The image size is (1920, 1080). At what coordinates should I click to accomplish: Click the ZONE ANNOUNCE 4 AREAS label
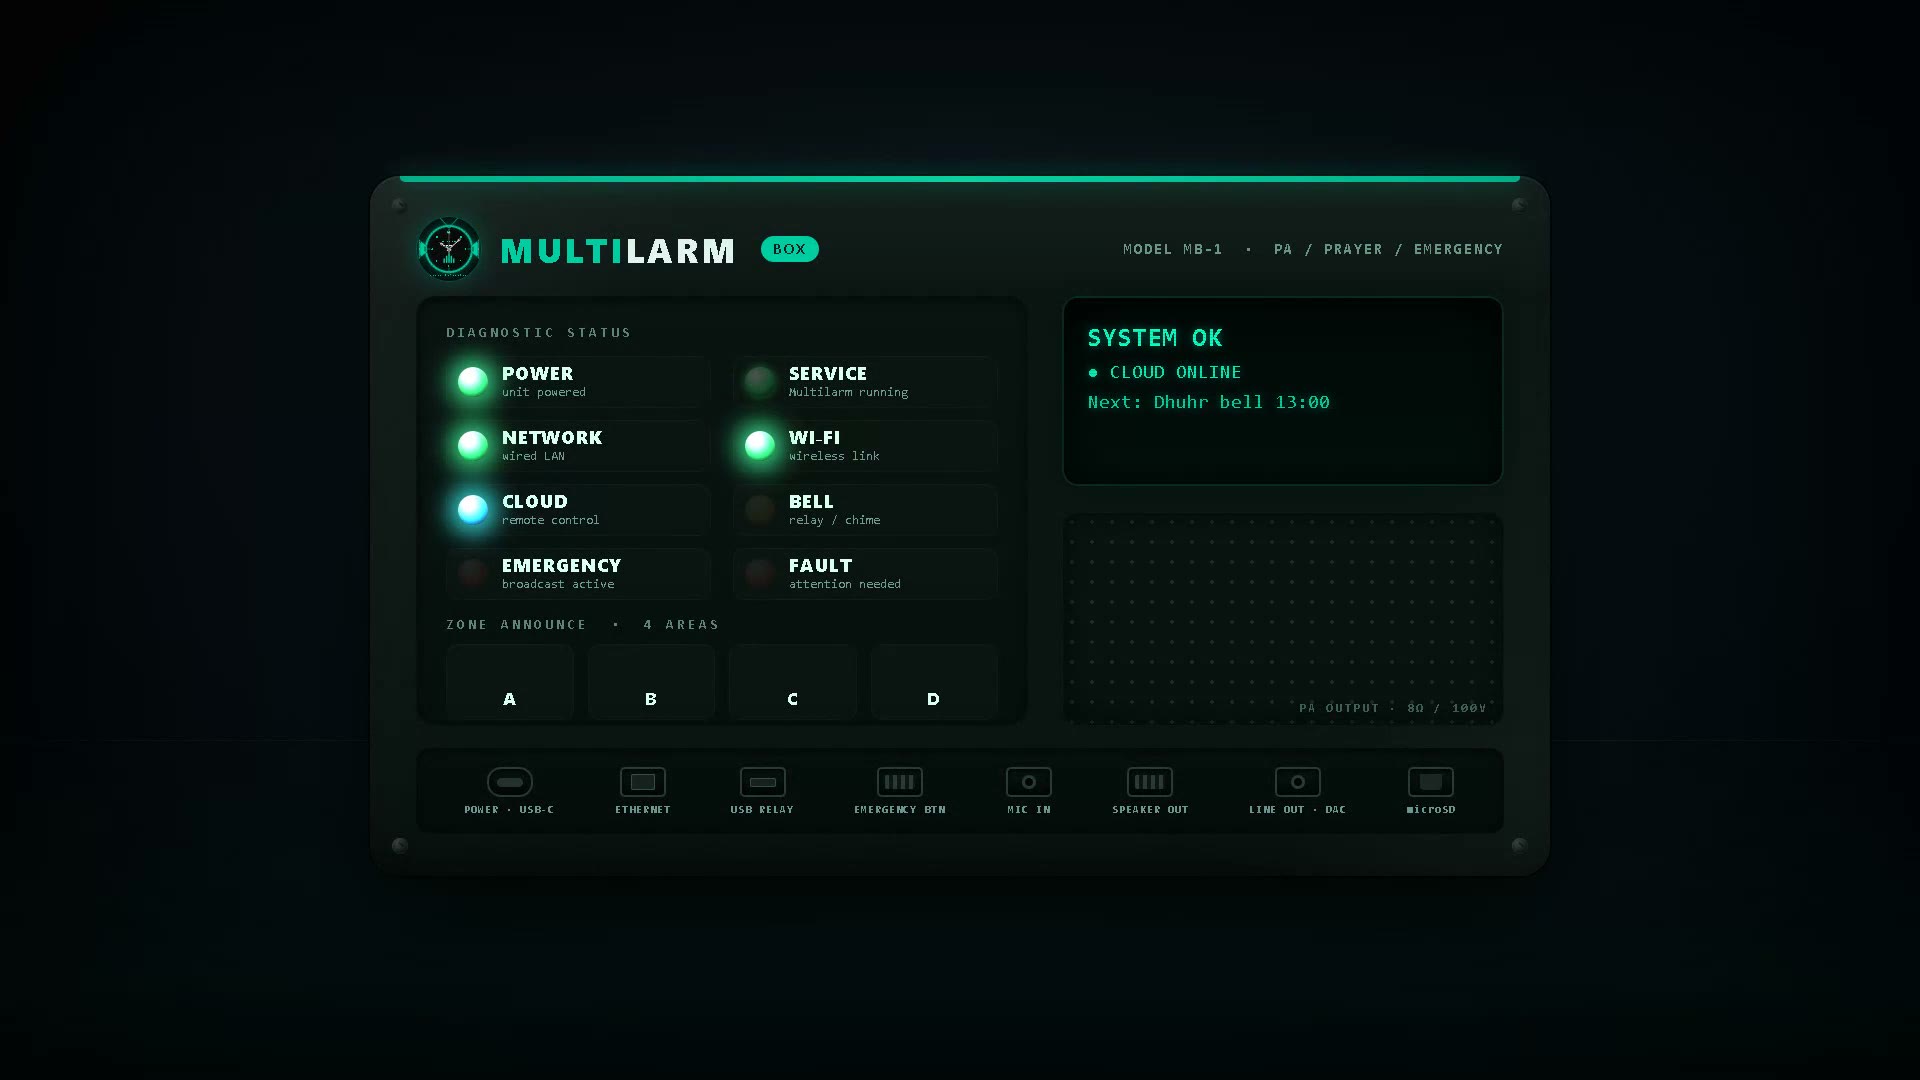click(583, 625)
